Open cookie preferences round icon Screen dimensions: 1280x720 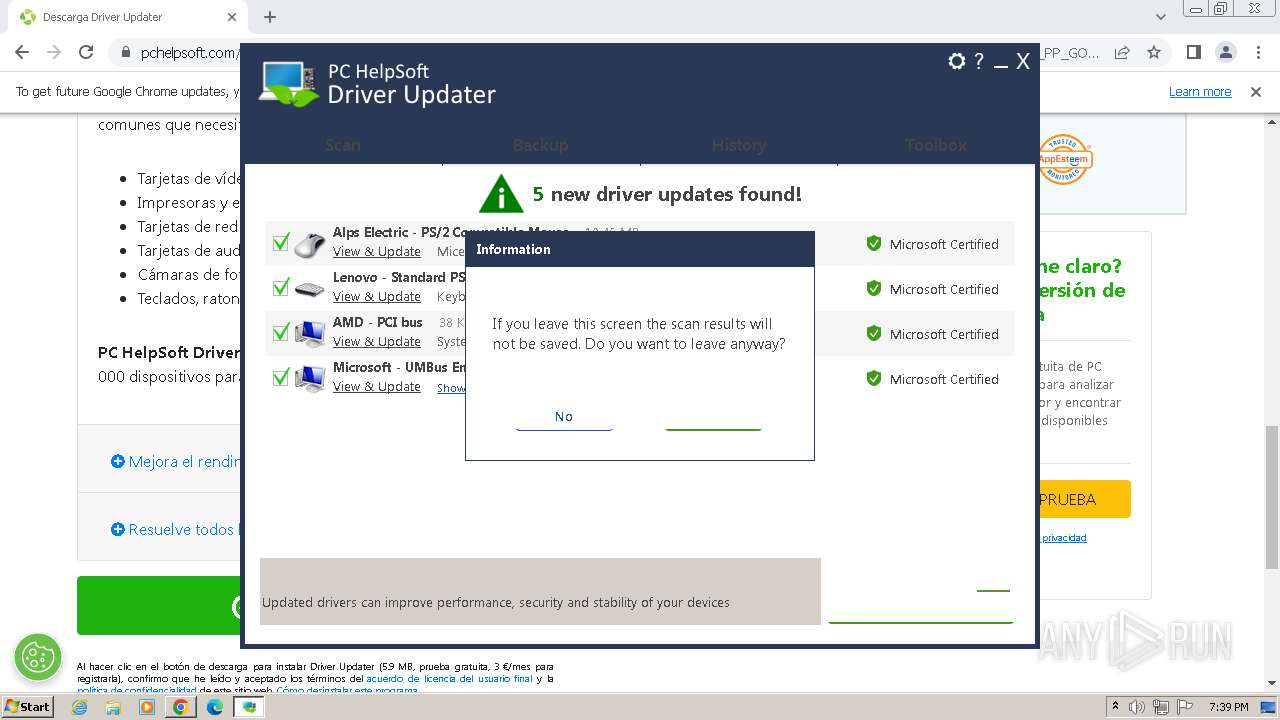point(38,657)
